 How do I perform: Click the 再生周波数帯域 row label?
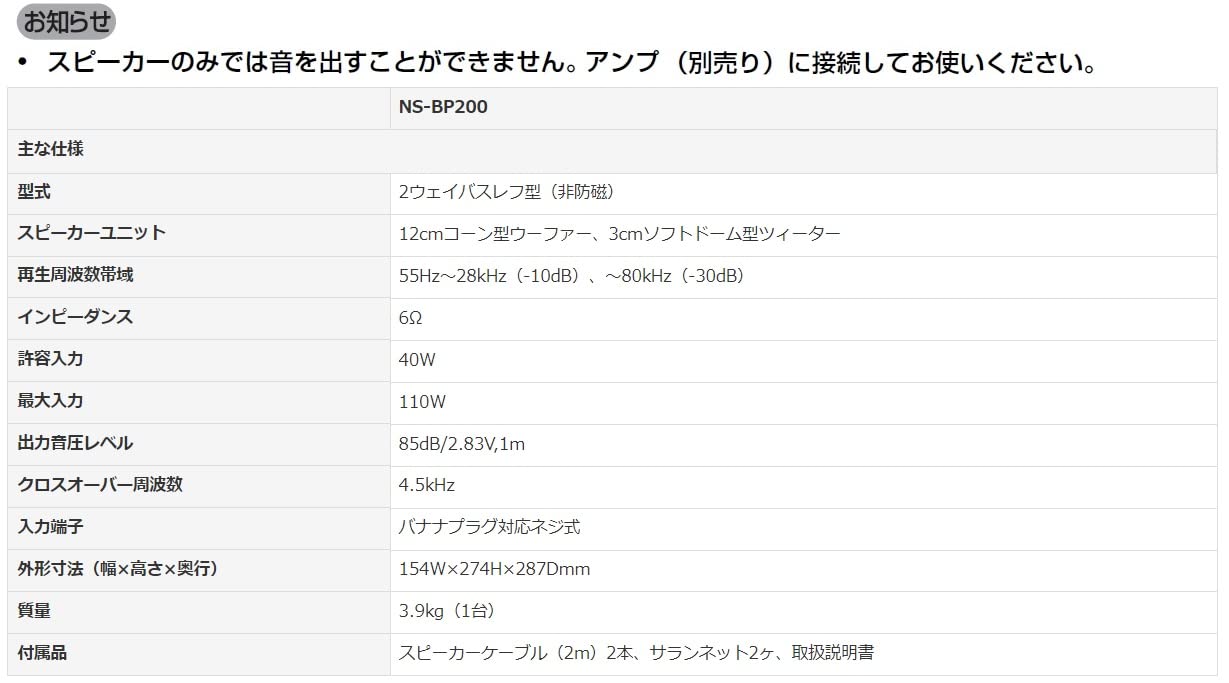click(76, 275)
